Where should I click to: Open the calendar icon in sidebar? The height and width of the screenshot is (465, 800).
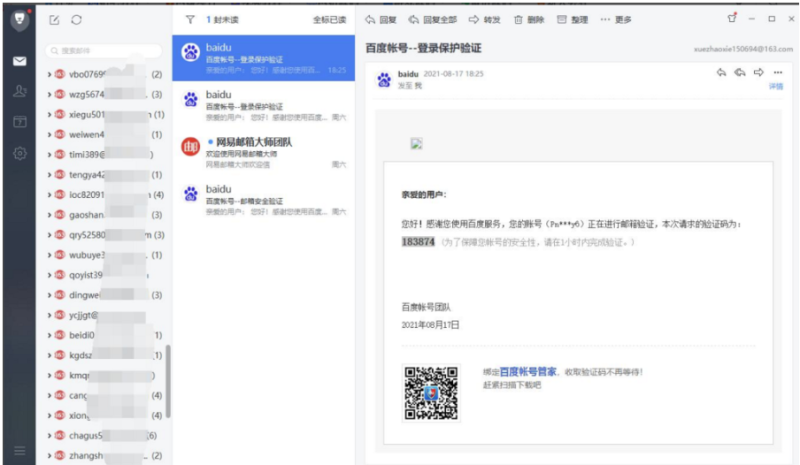pyautogui.click(x=19, y=122)
